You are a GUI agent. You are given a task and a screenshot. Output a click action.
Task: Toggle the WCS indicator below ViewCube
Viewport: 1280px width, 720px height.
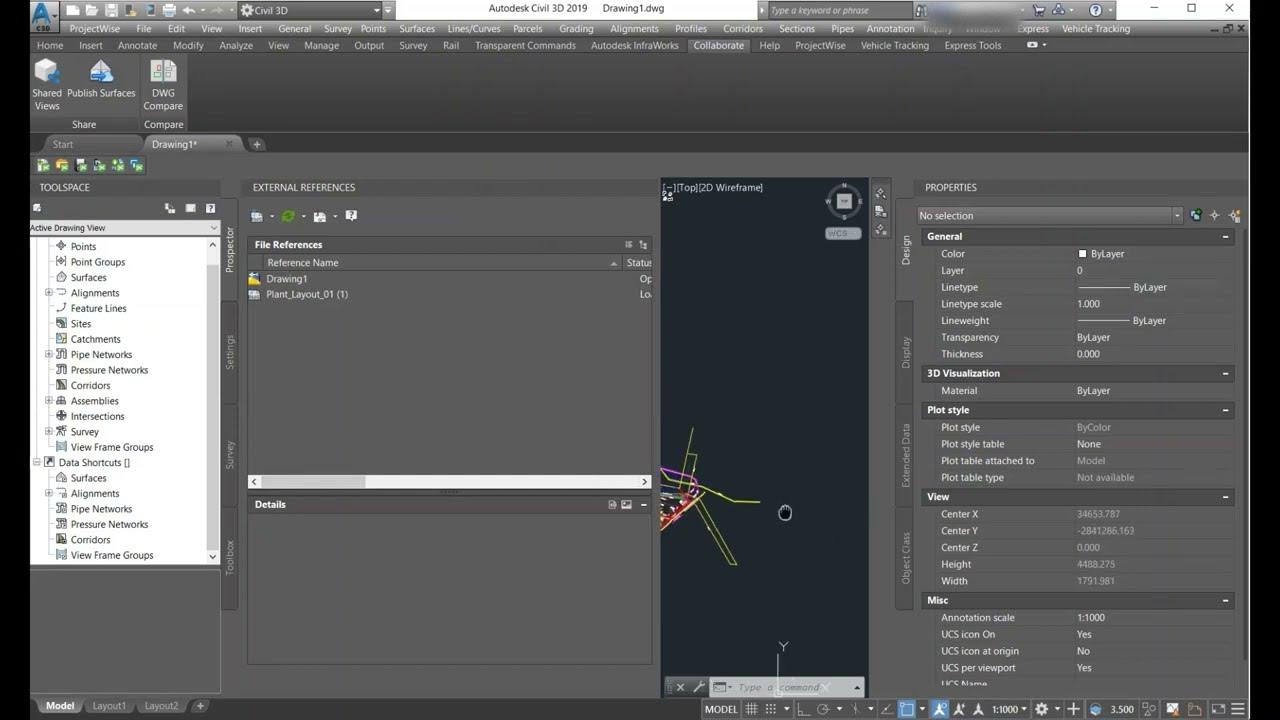click(844, 234)
